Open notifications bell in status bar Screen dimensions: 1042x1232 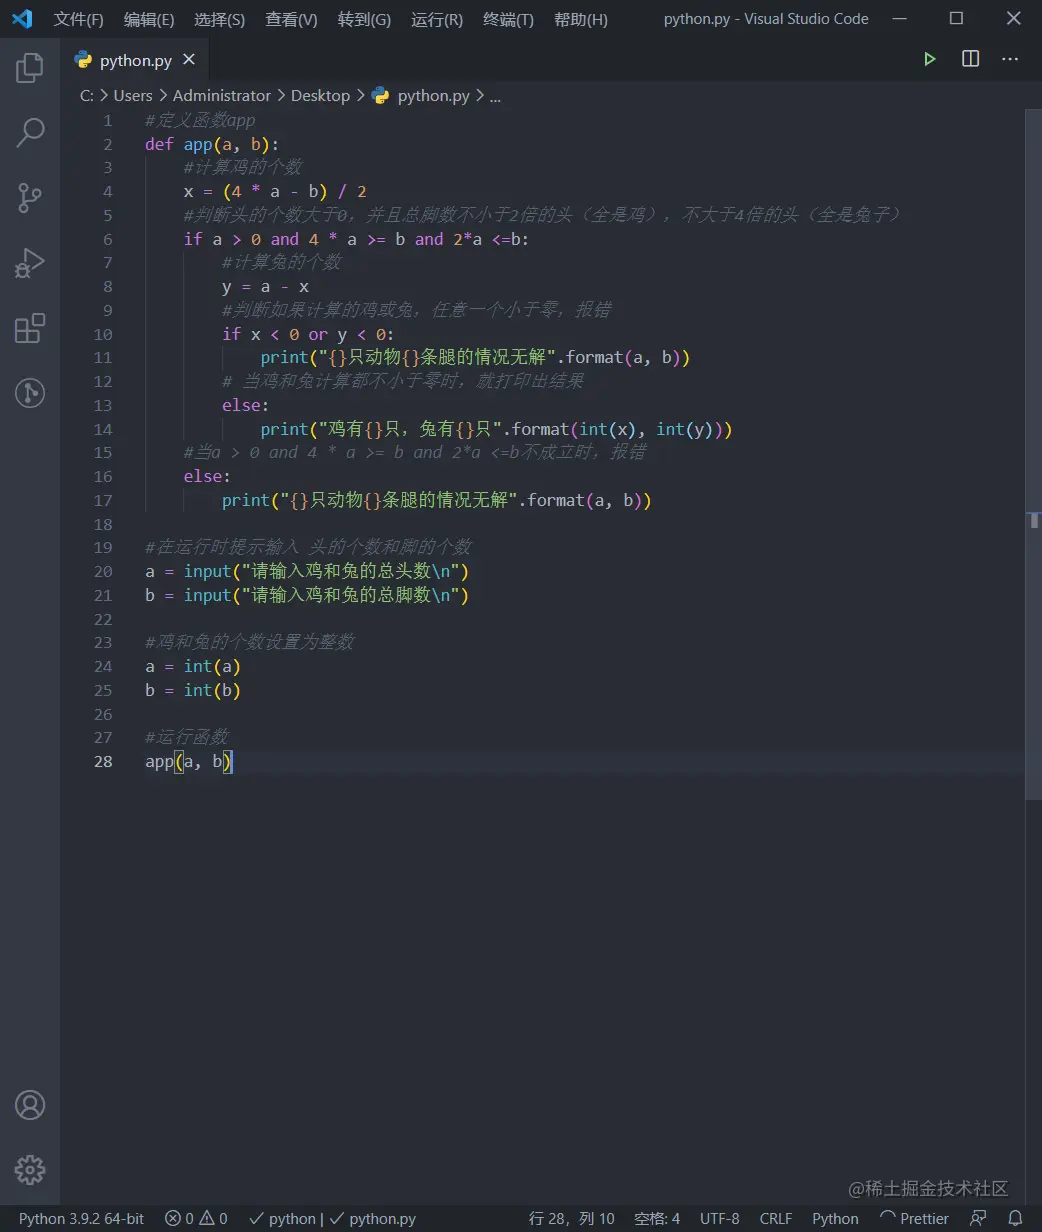(x=1015, y=1218)
